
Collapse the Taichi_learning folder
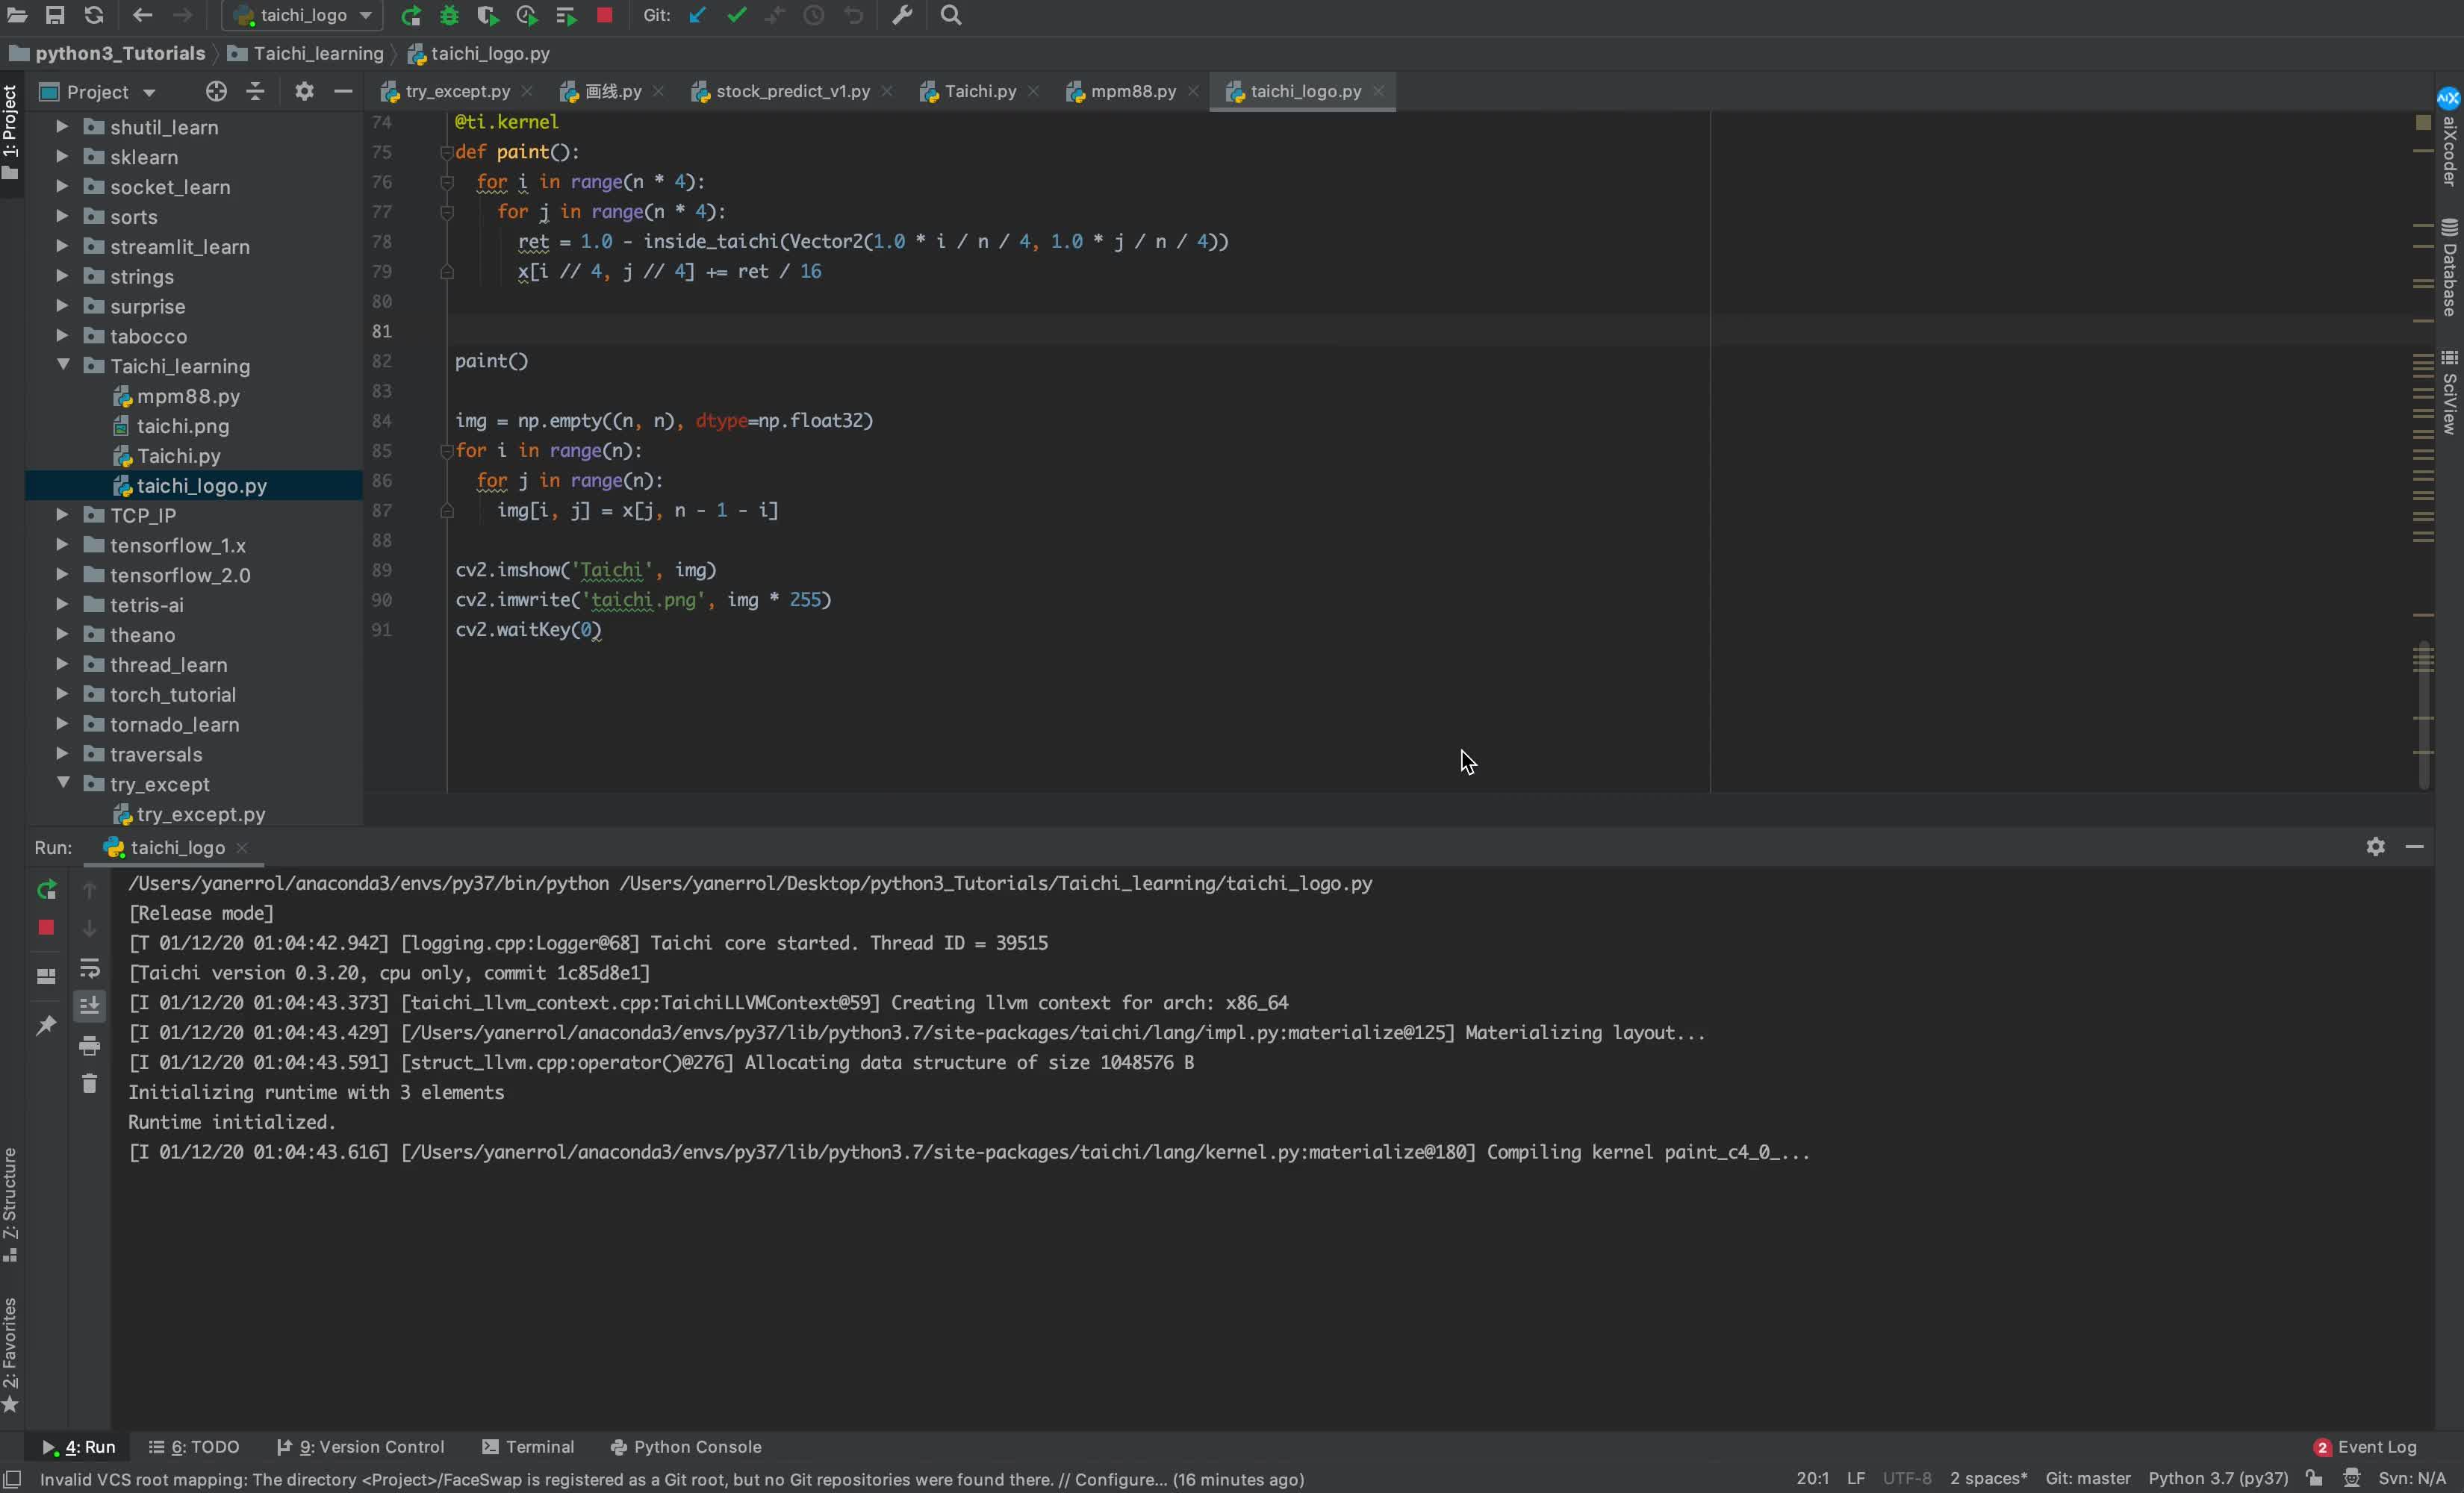[x=62, y=366]
